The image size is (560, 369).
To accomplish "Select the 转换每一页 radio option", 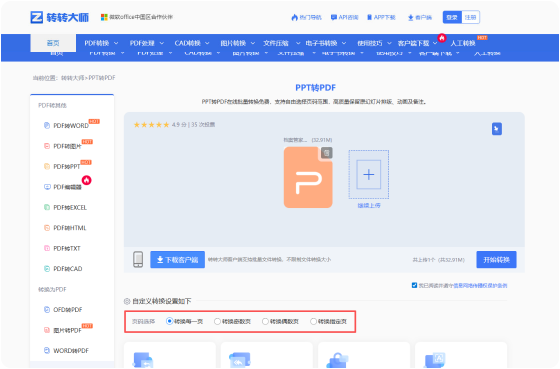I will pos(169,321).
